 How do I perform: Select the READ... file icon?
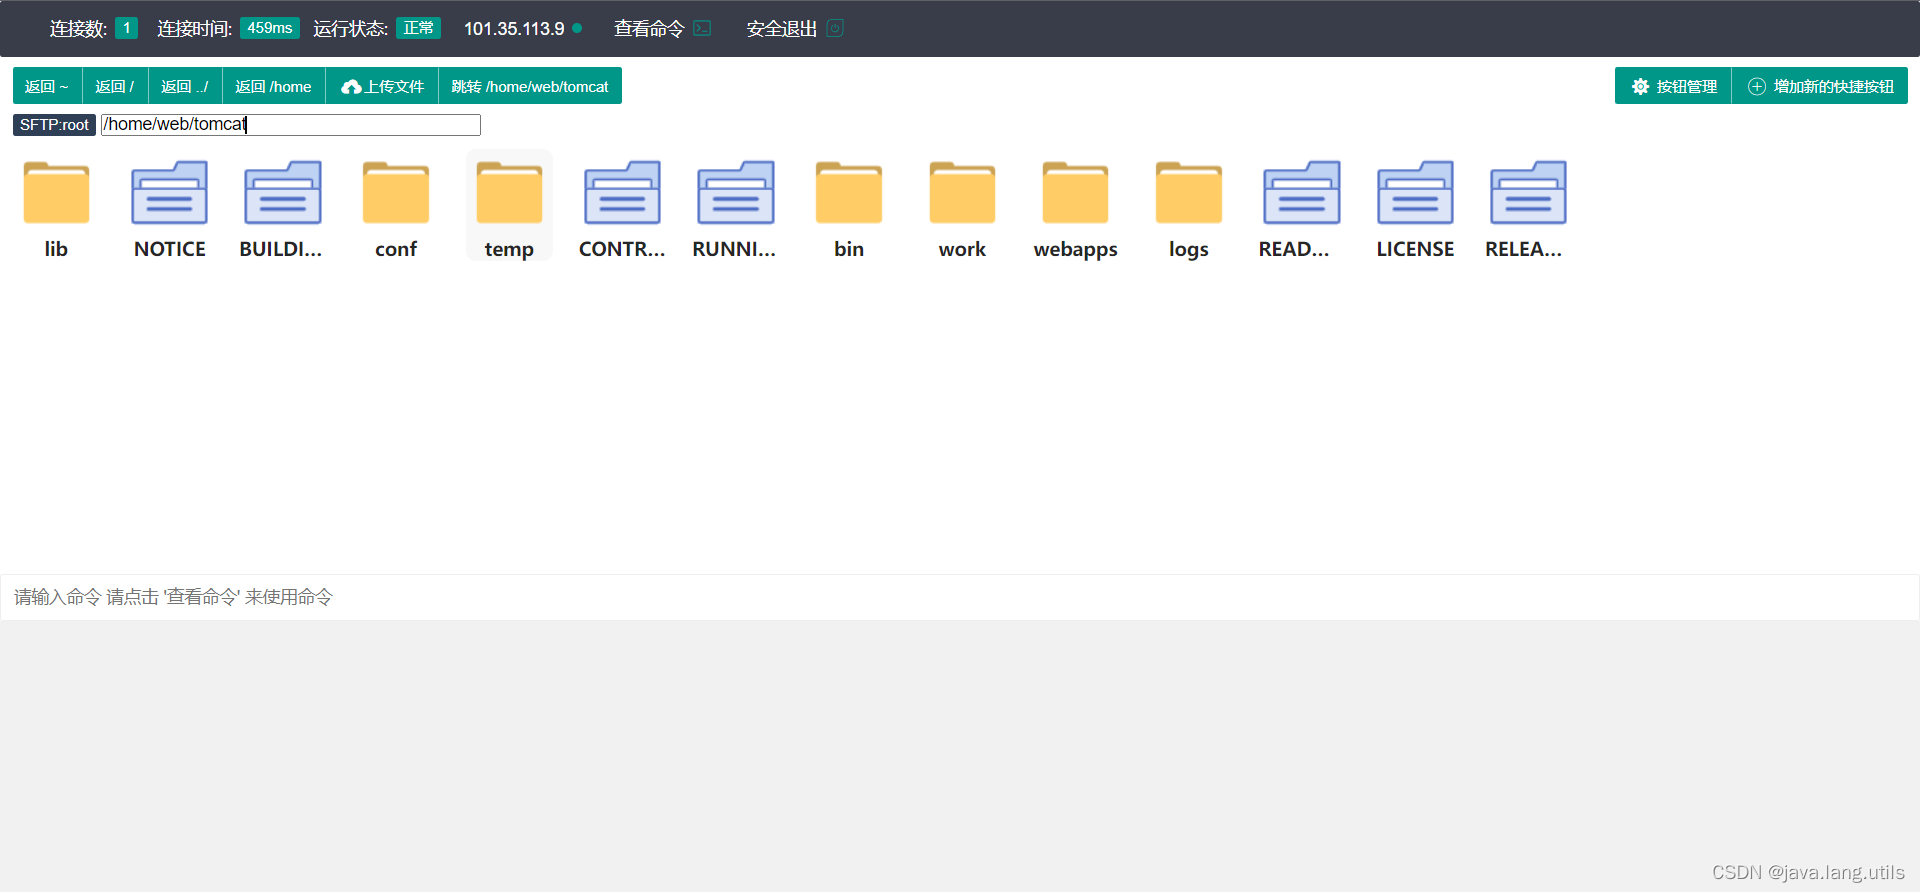coord(1302,192)
